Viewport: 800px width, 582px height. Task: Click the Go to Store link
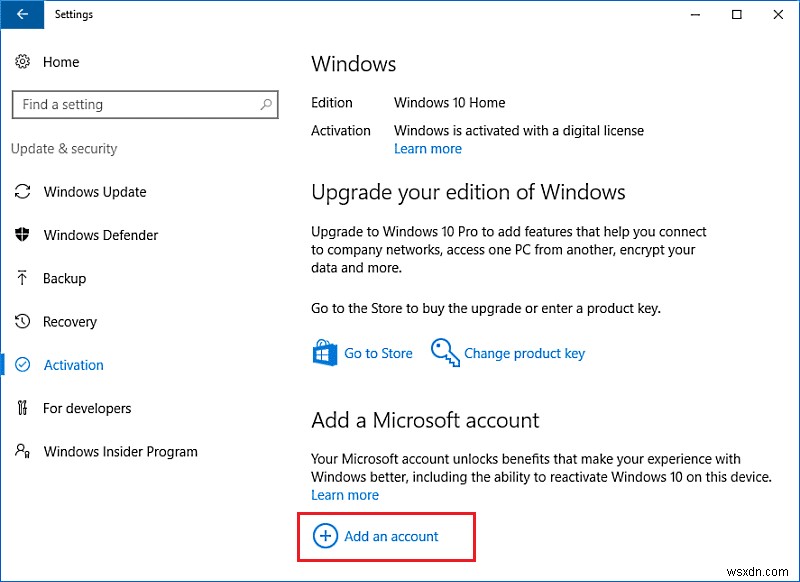pos(379,353)
